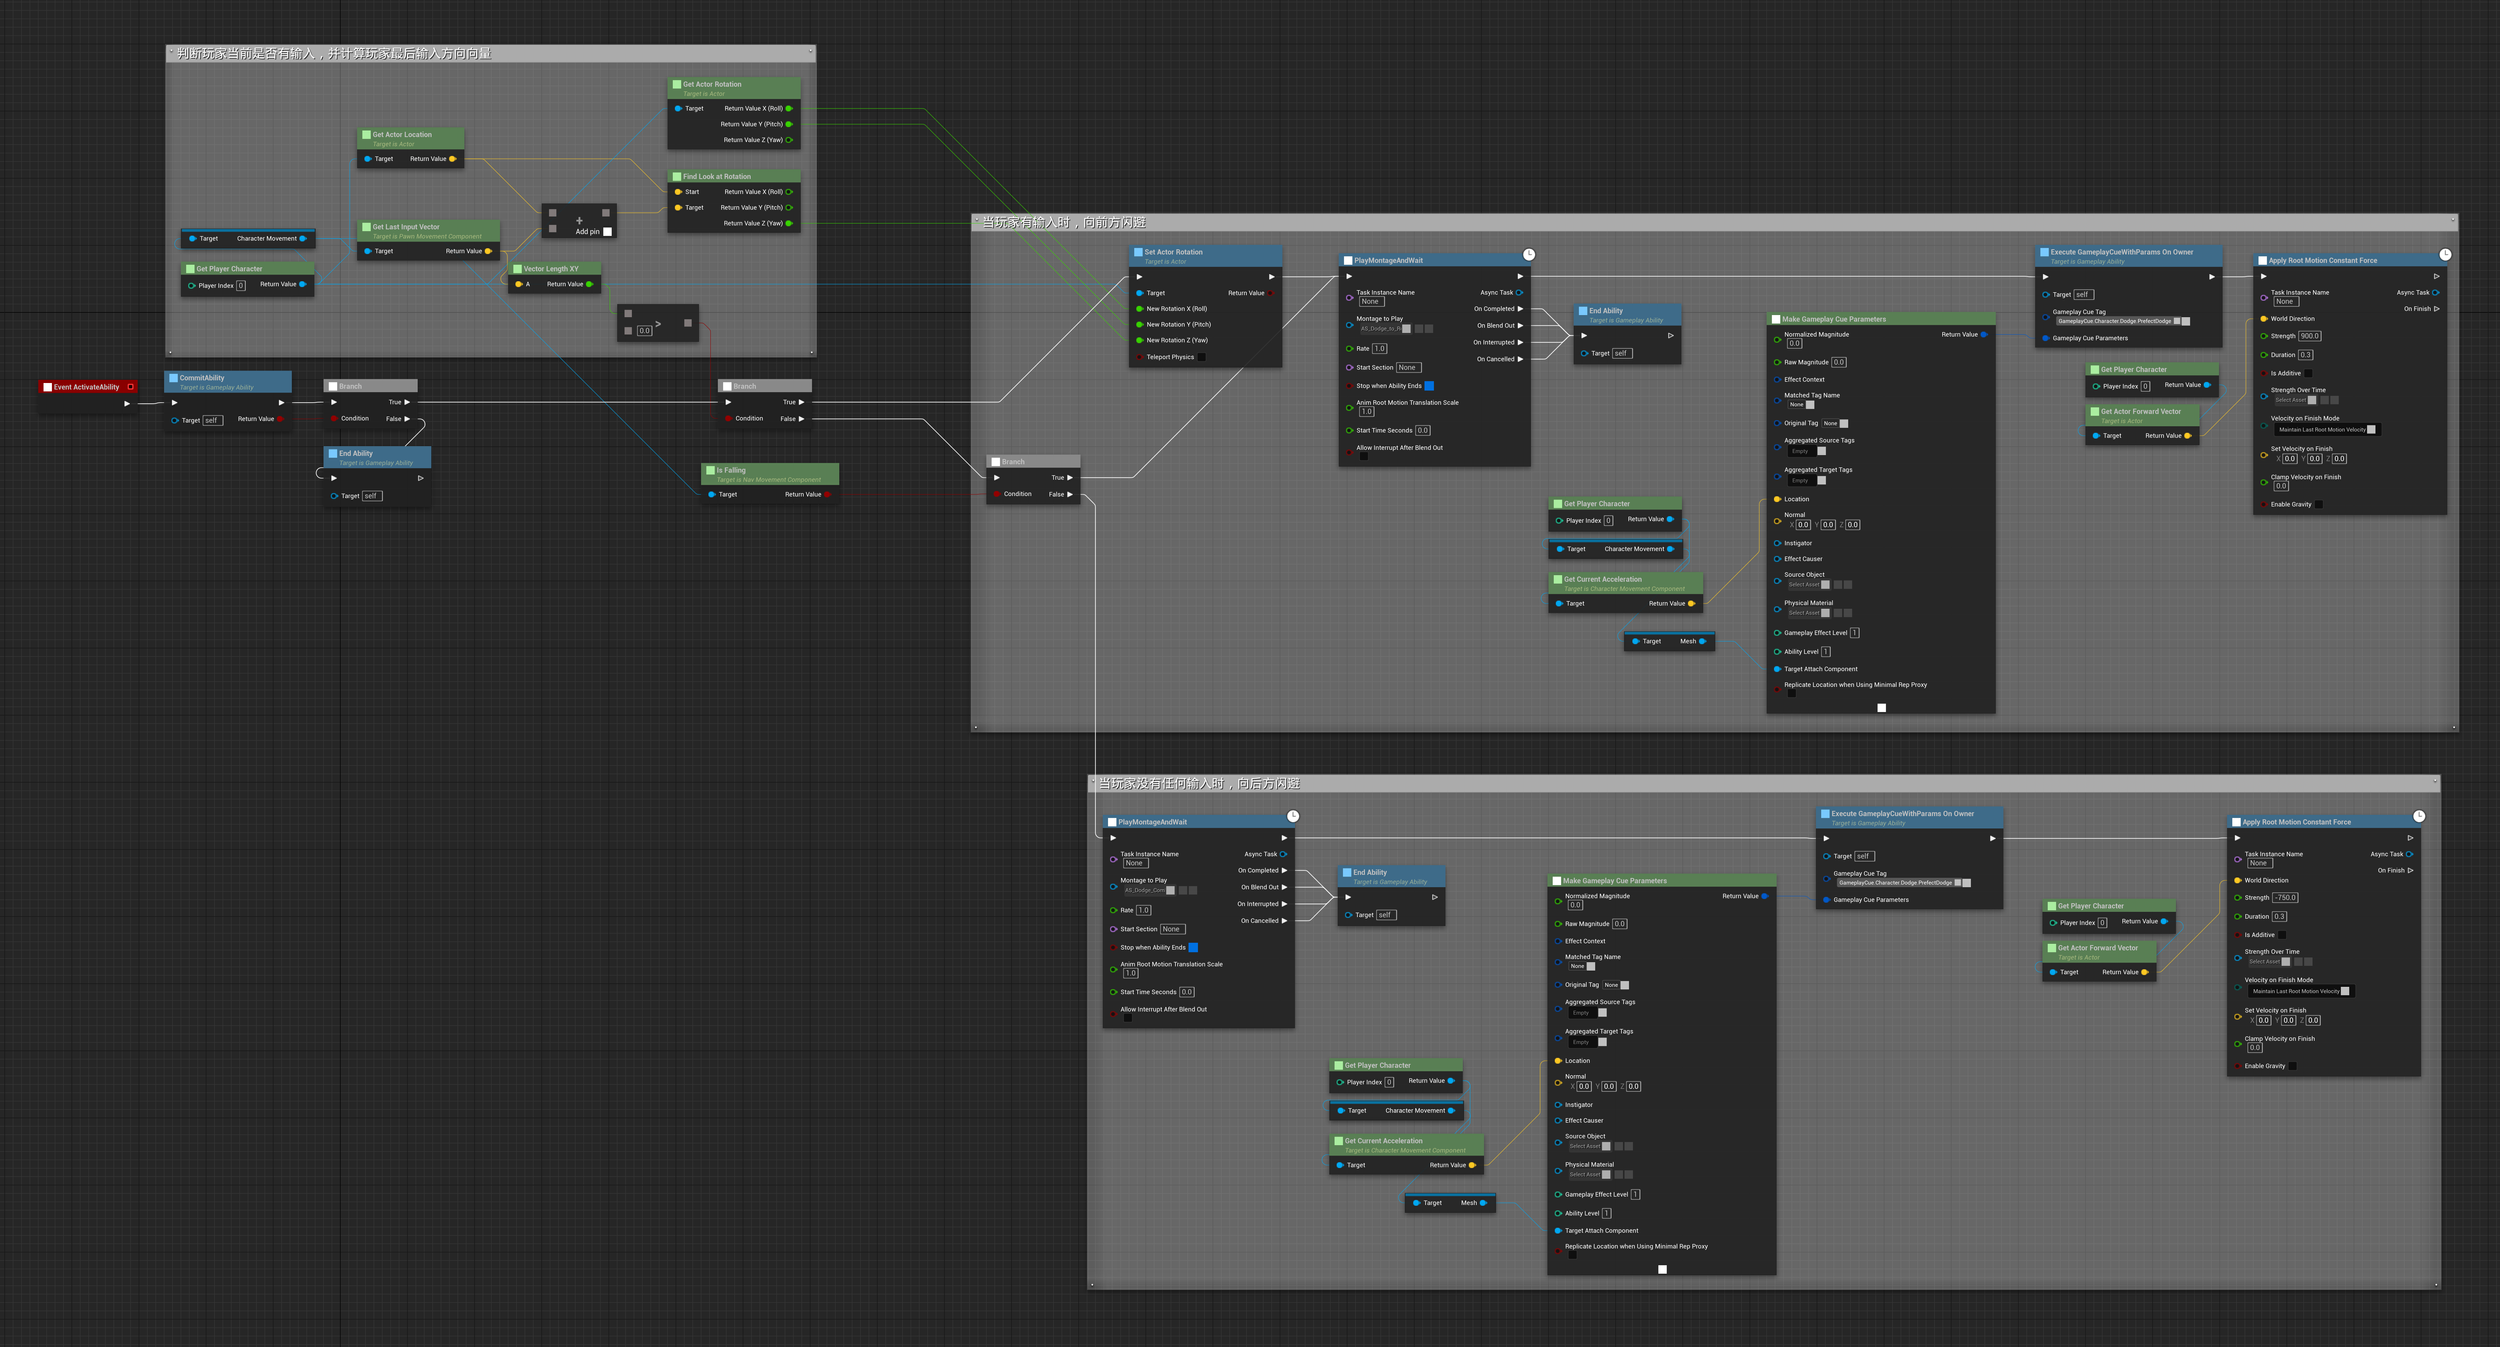Image resolution: width=2500 pixels, height=1347 pixels.
Task: Toggle Is Additive on the 900.0 strength node
Action: (x=2308, y=373)
